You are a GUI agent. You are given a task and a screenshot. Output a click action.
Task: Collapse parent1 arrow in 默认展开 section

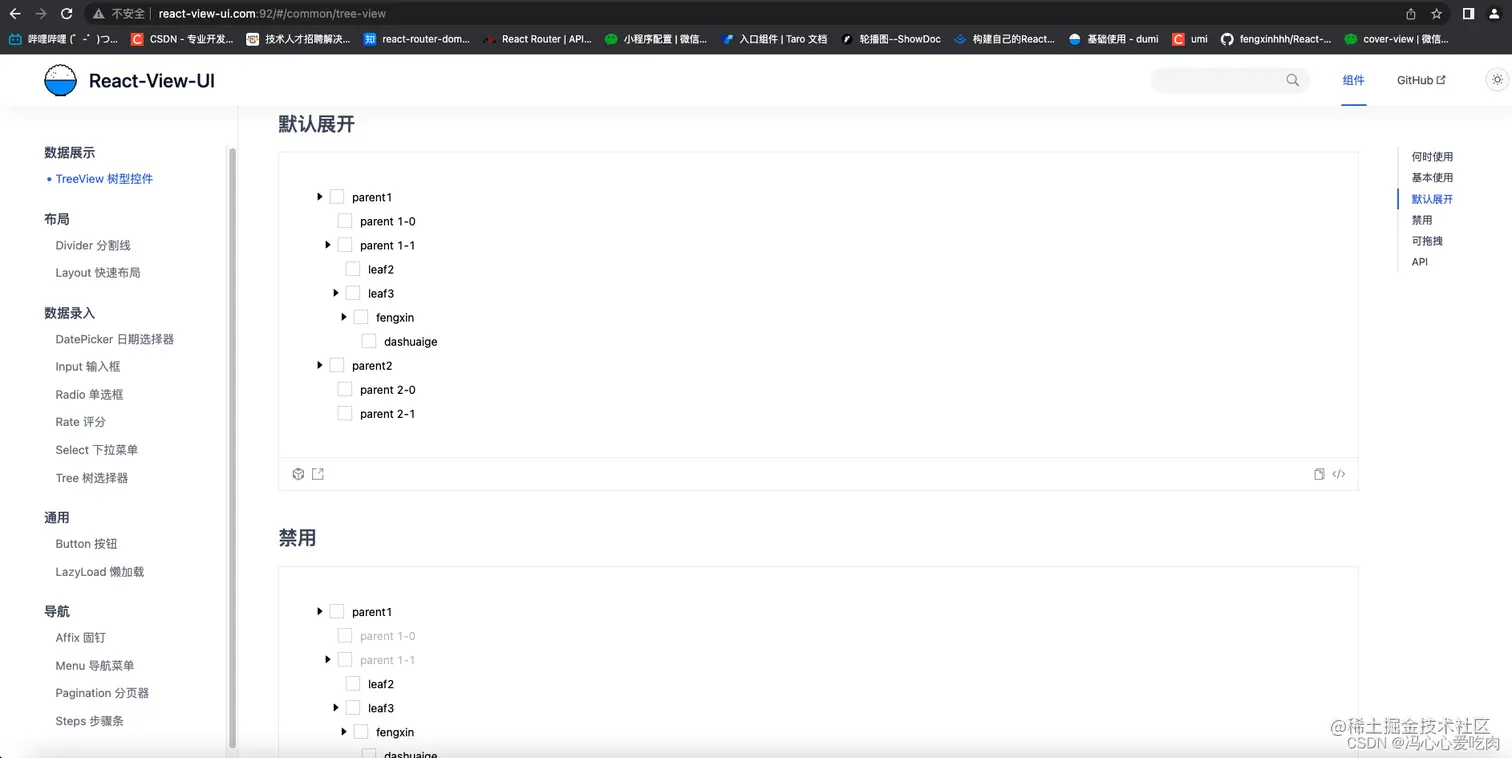320,197
